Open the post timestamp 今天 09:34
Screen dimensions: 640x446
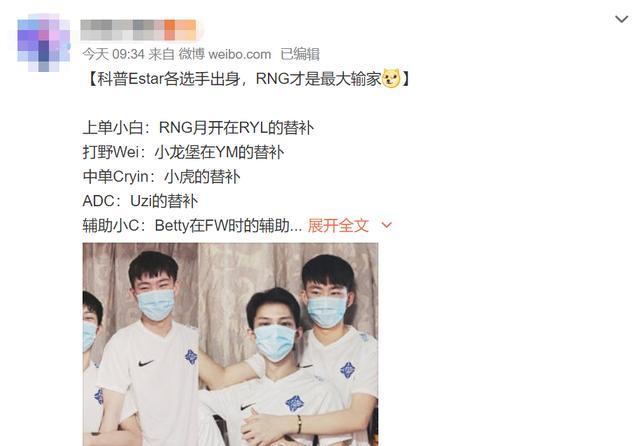113,54
